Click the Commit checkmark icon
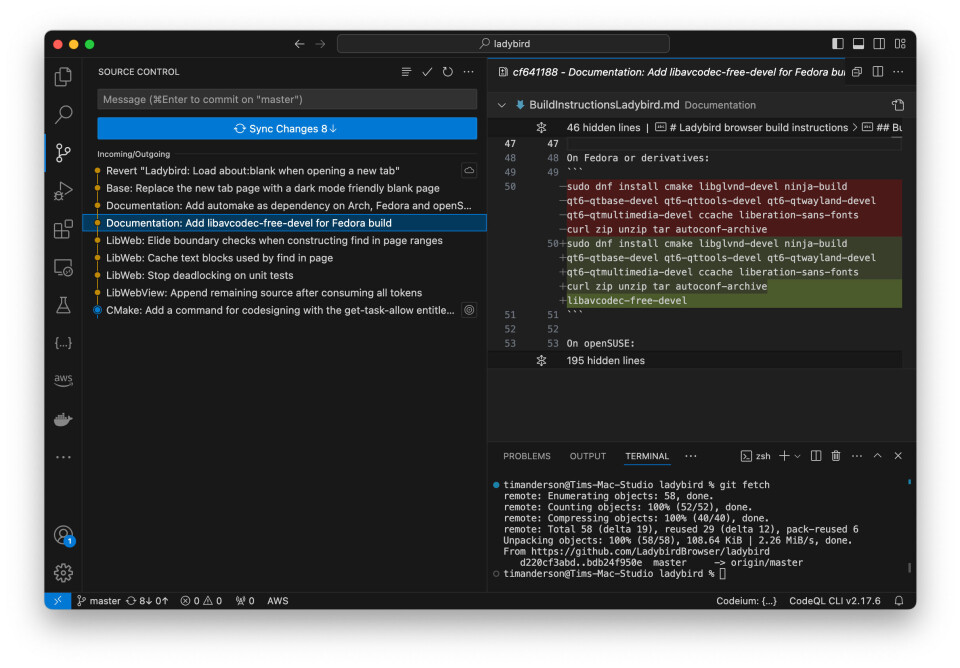960x668 pixels. click(x=427, y=72)
